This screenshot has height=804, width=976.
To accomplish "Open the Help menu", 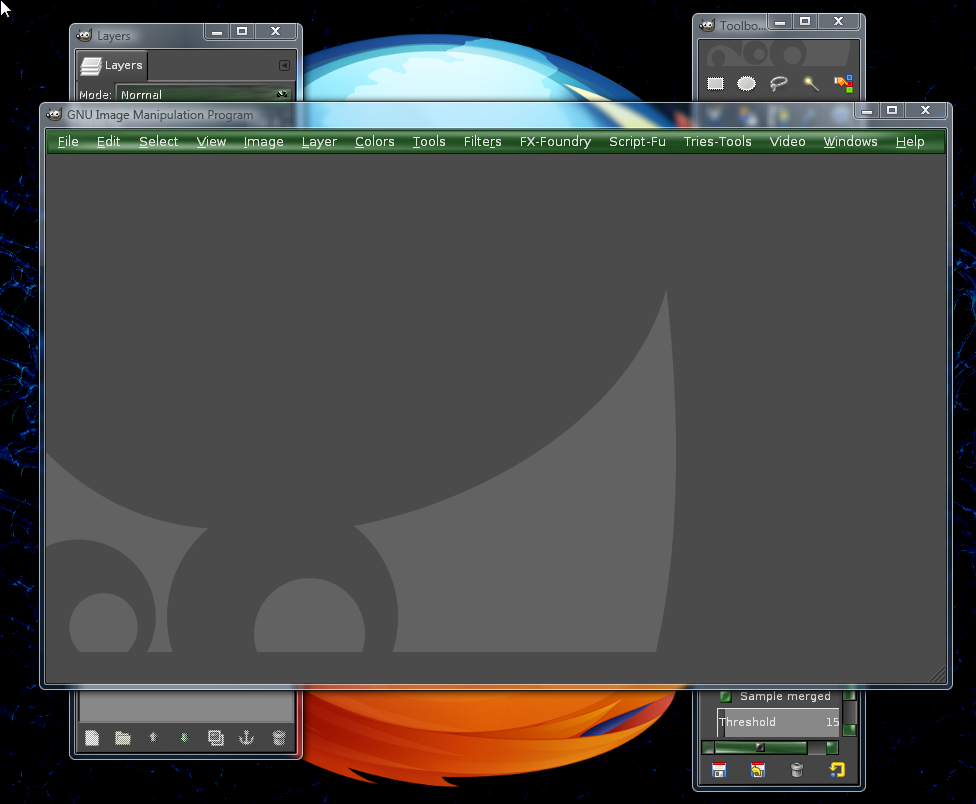I will pyautogui.click(x=910, y=141).
